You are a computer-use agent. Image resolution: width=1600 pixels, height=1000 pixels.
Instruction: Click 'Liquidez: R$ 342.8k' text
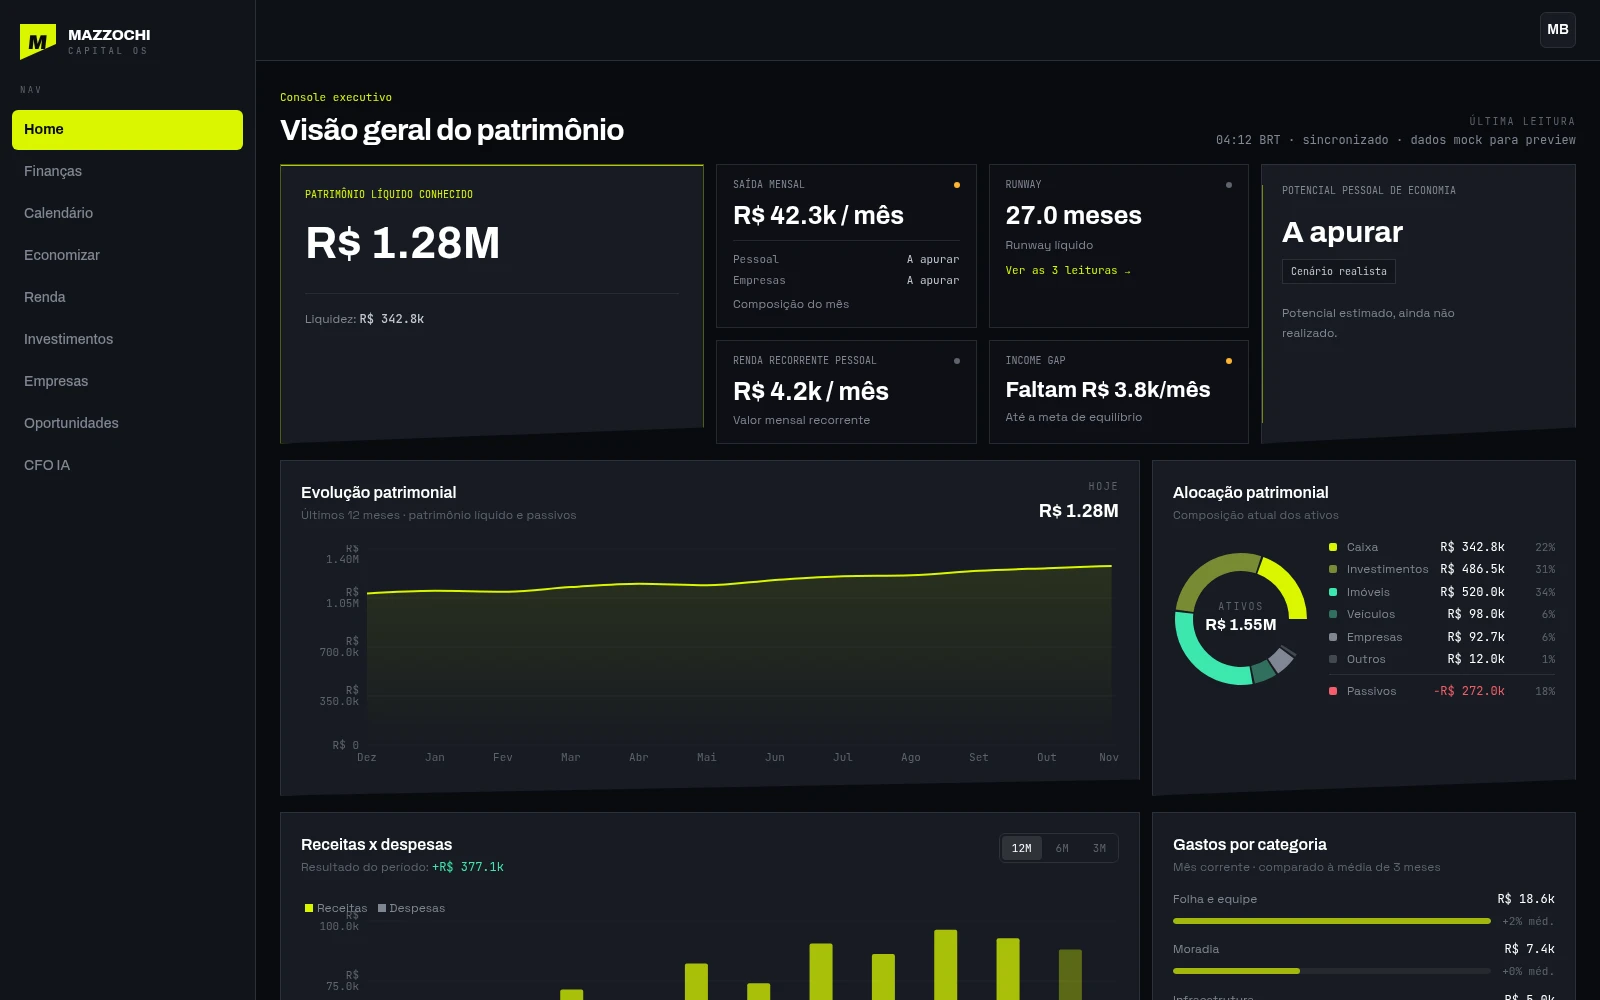click(x=365, y=319)
